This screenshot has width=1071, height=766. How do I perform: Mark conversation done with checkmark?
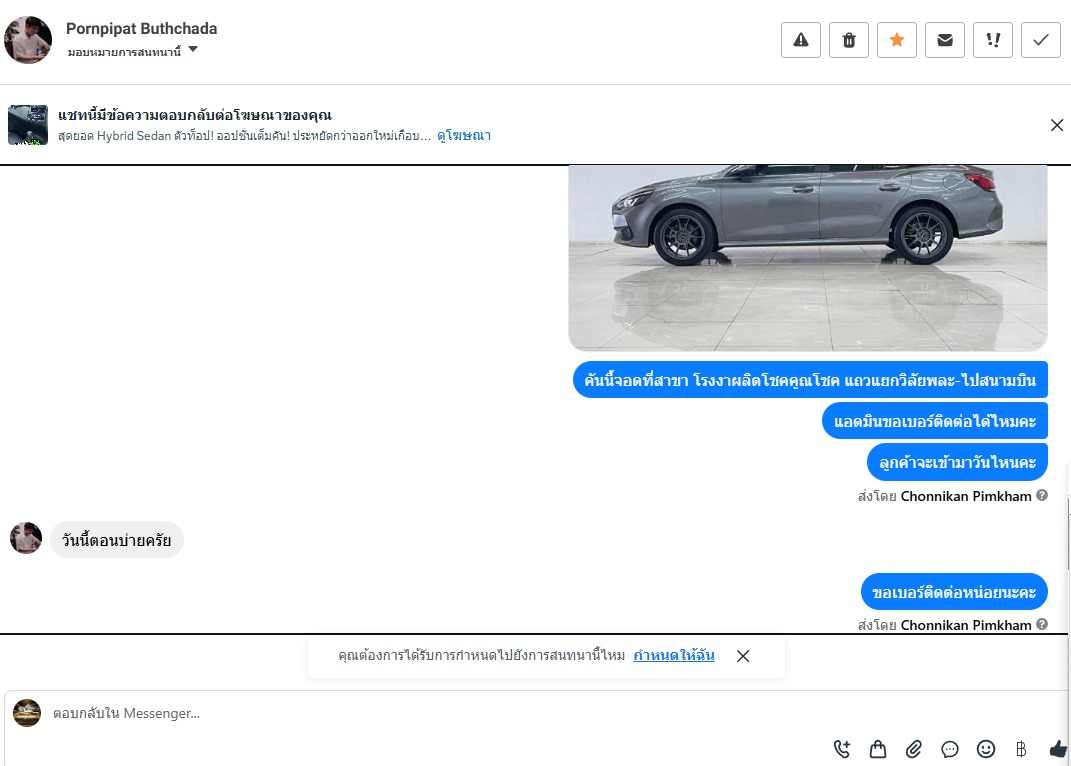1041,40
